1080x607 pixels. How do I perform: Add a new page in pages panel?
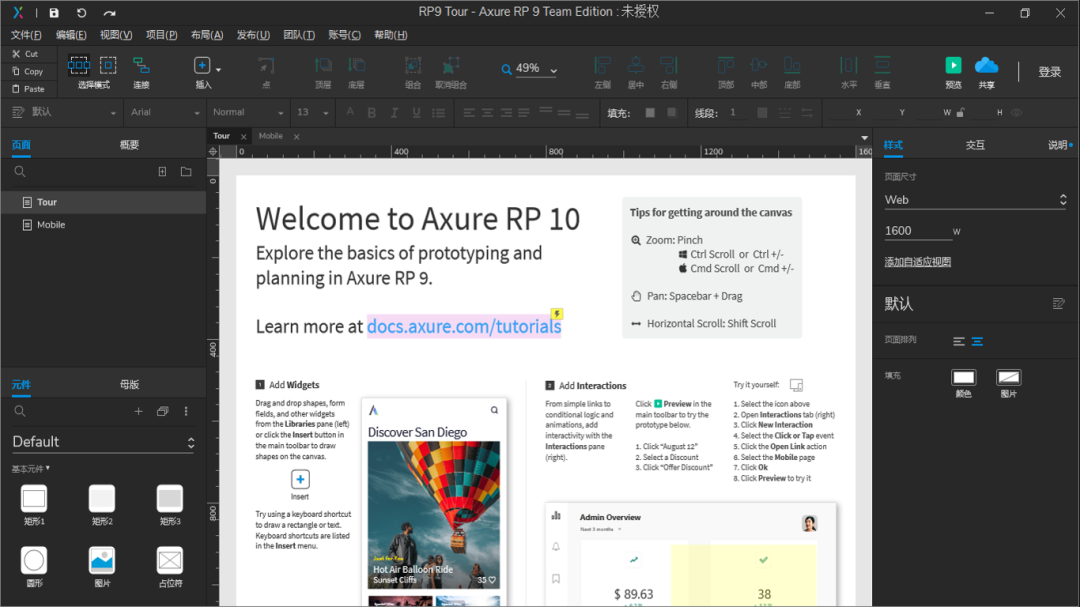tap(163, 172)
